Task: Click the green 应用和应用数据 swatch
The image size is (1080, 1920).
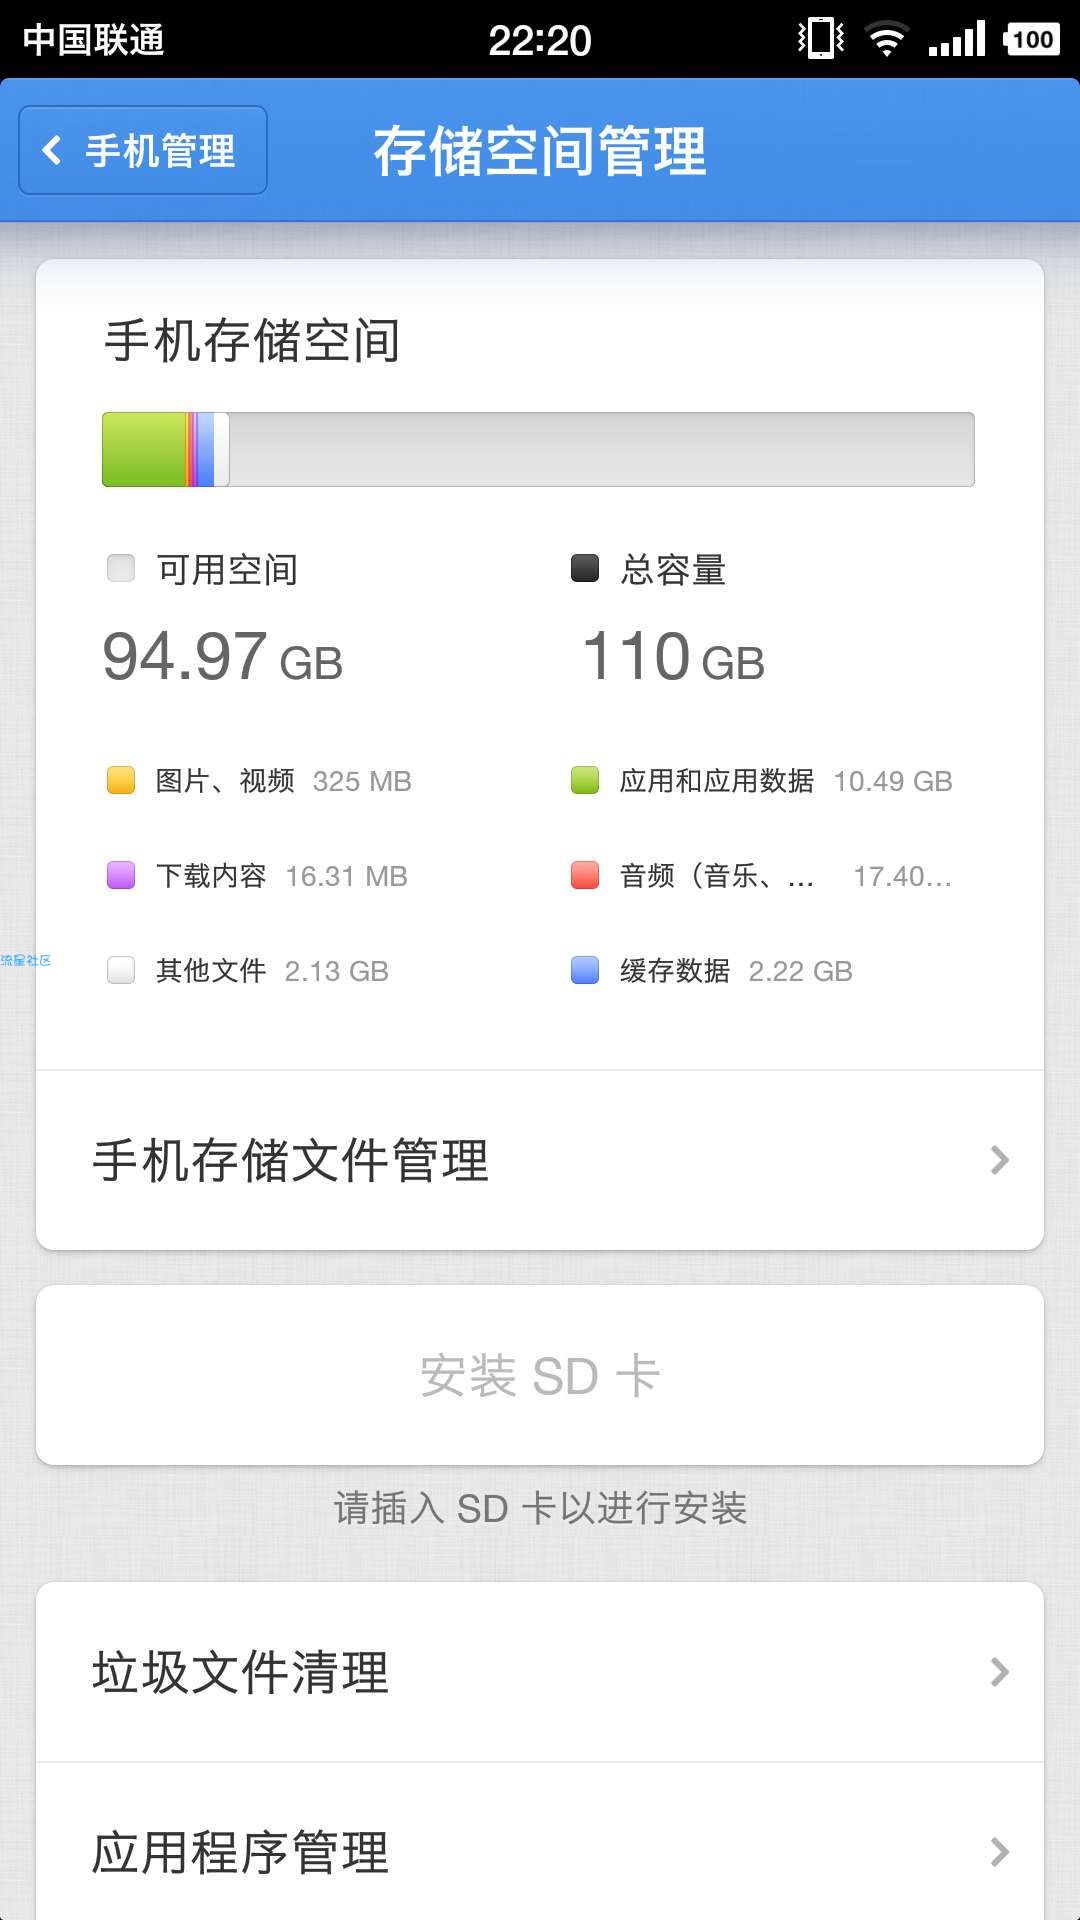Action: tap(585, 780)
